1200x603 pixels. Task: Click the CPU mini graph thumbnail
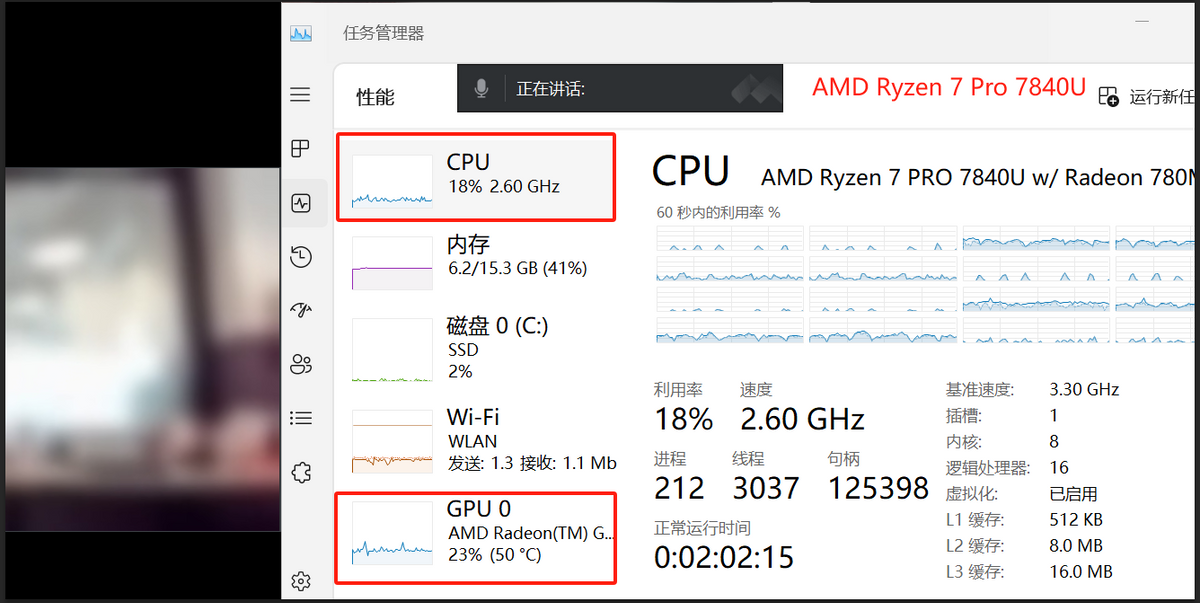(x=392, y=180)
